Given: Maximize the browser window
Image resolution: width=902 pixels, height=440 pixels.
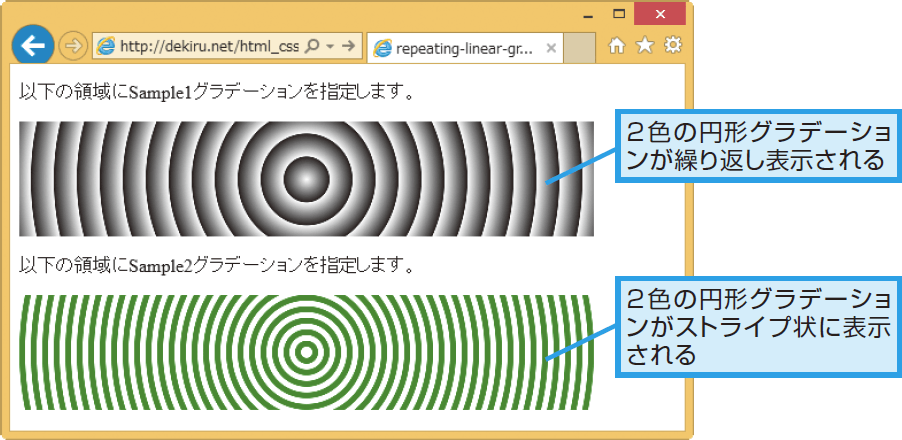Looking at the screenshot, I should tap(619, 14).
